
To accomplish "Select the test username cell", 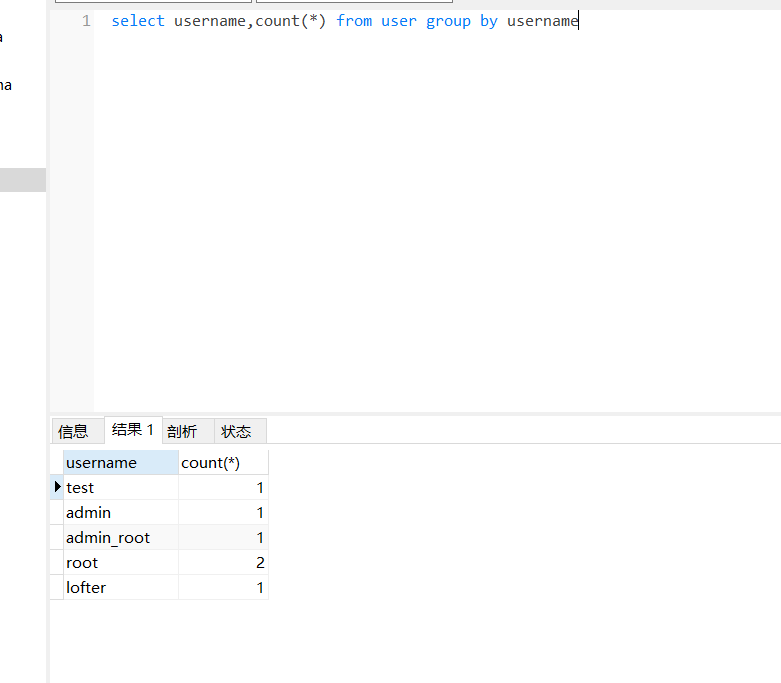I will [x=121, y=487].
